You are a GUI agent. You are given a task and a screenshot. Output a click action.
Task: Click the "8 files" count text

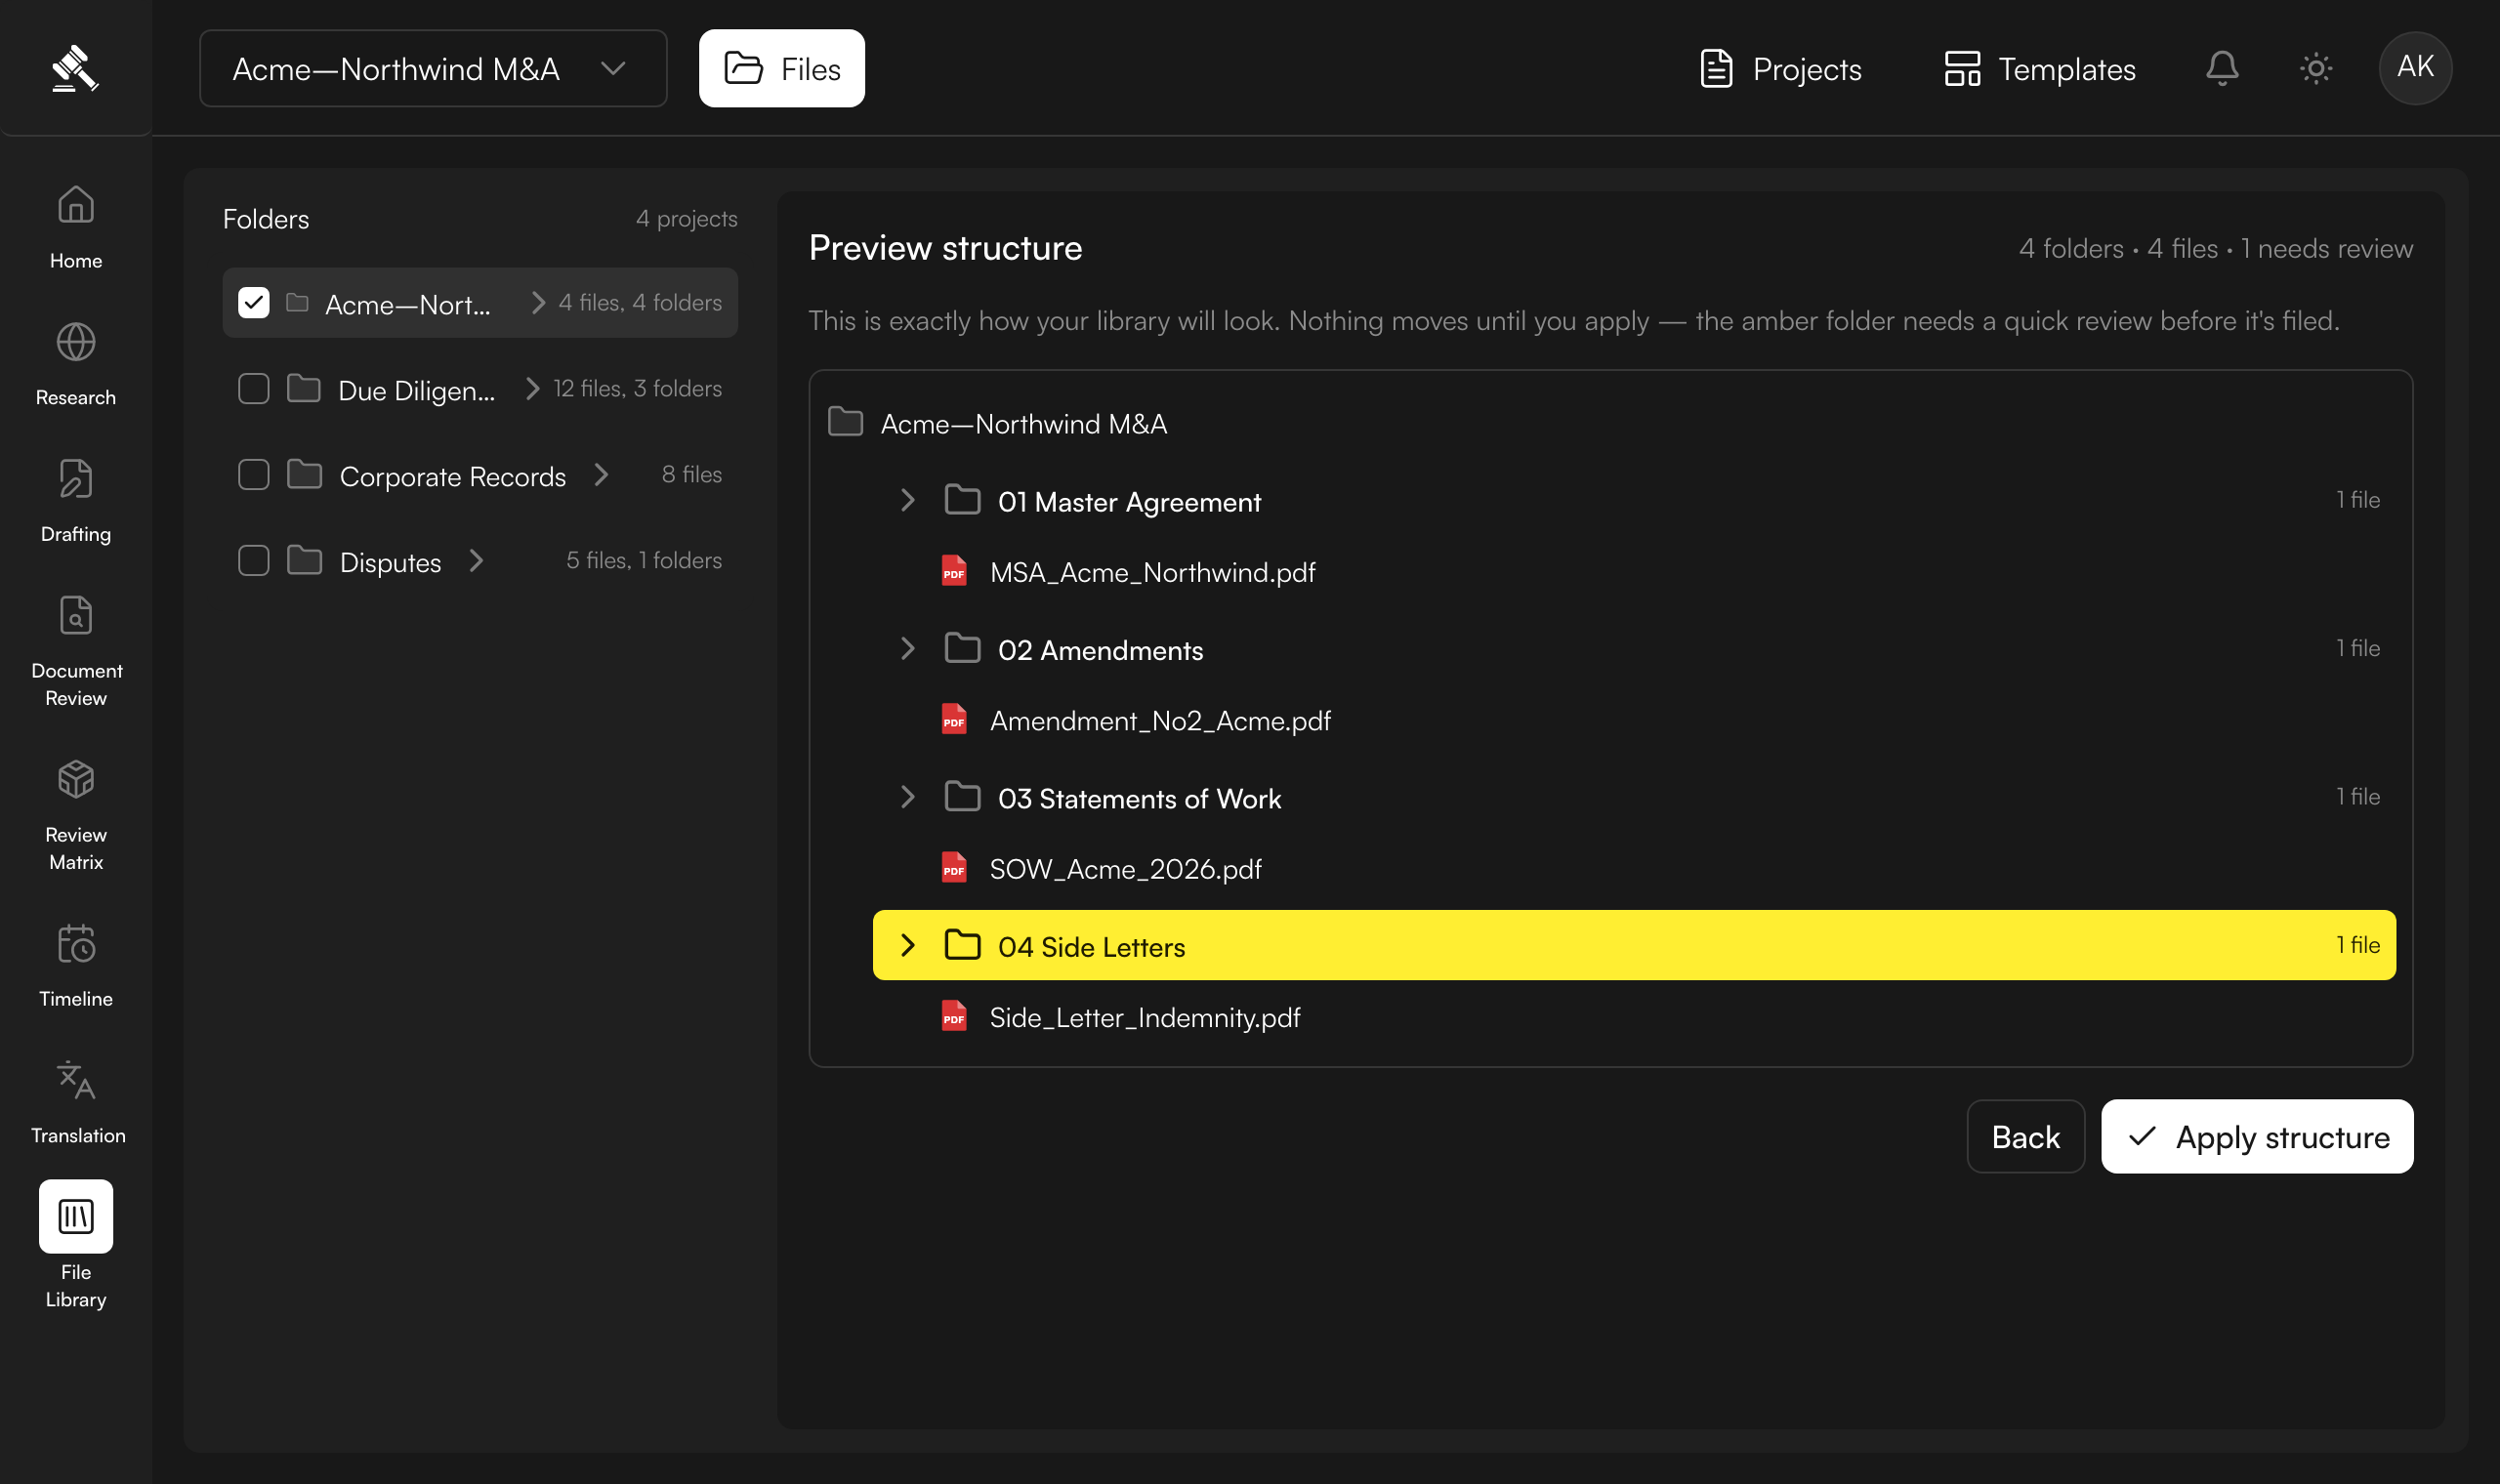point(691,474)
